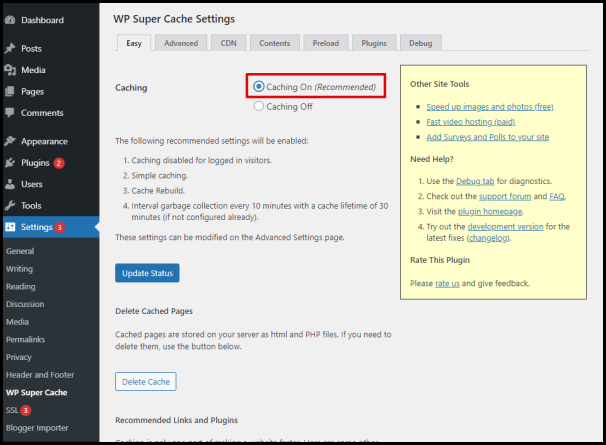This screenshot has width=606, height=445.
Task: Click the Debug tab link in Need Help
Action: 475,181
